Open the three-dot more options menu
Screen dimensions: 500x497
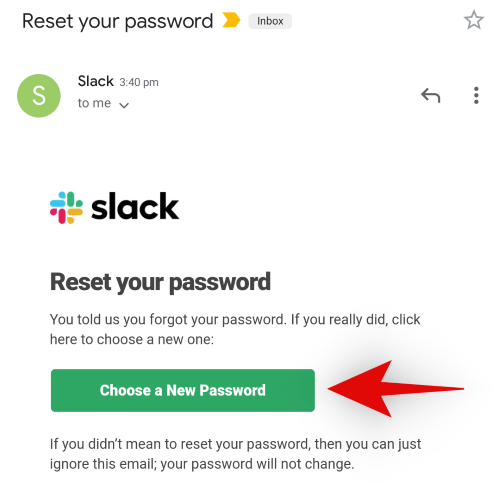(476, 95)
